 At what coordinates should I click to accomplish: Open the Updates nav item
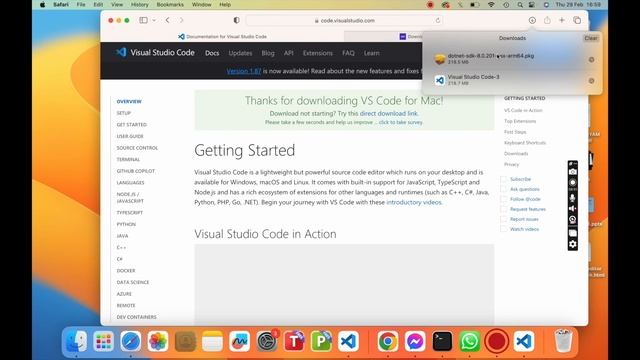(x=240, y=53)
